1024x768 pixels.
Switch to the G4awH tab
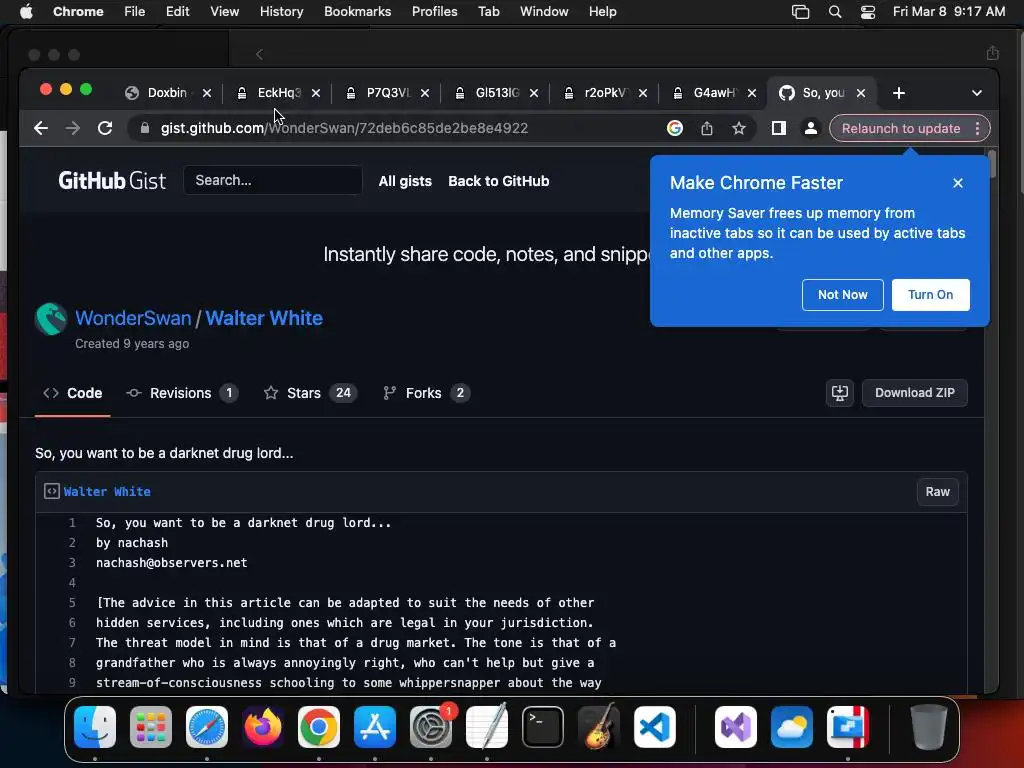[715, 93]
